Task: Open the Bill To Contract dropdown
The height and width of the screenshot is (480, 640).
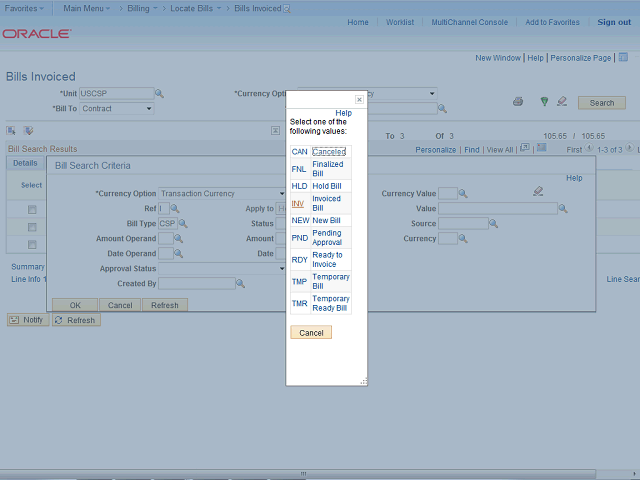Action: 116,109
